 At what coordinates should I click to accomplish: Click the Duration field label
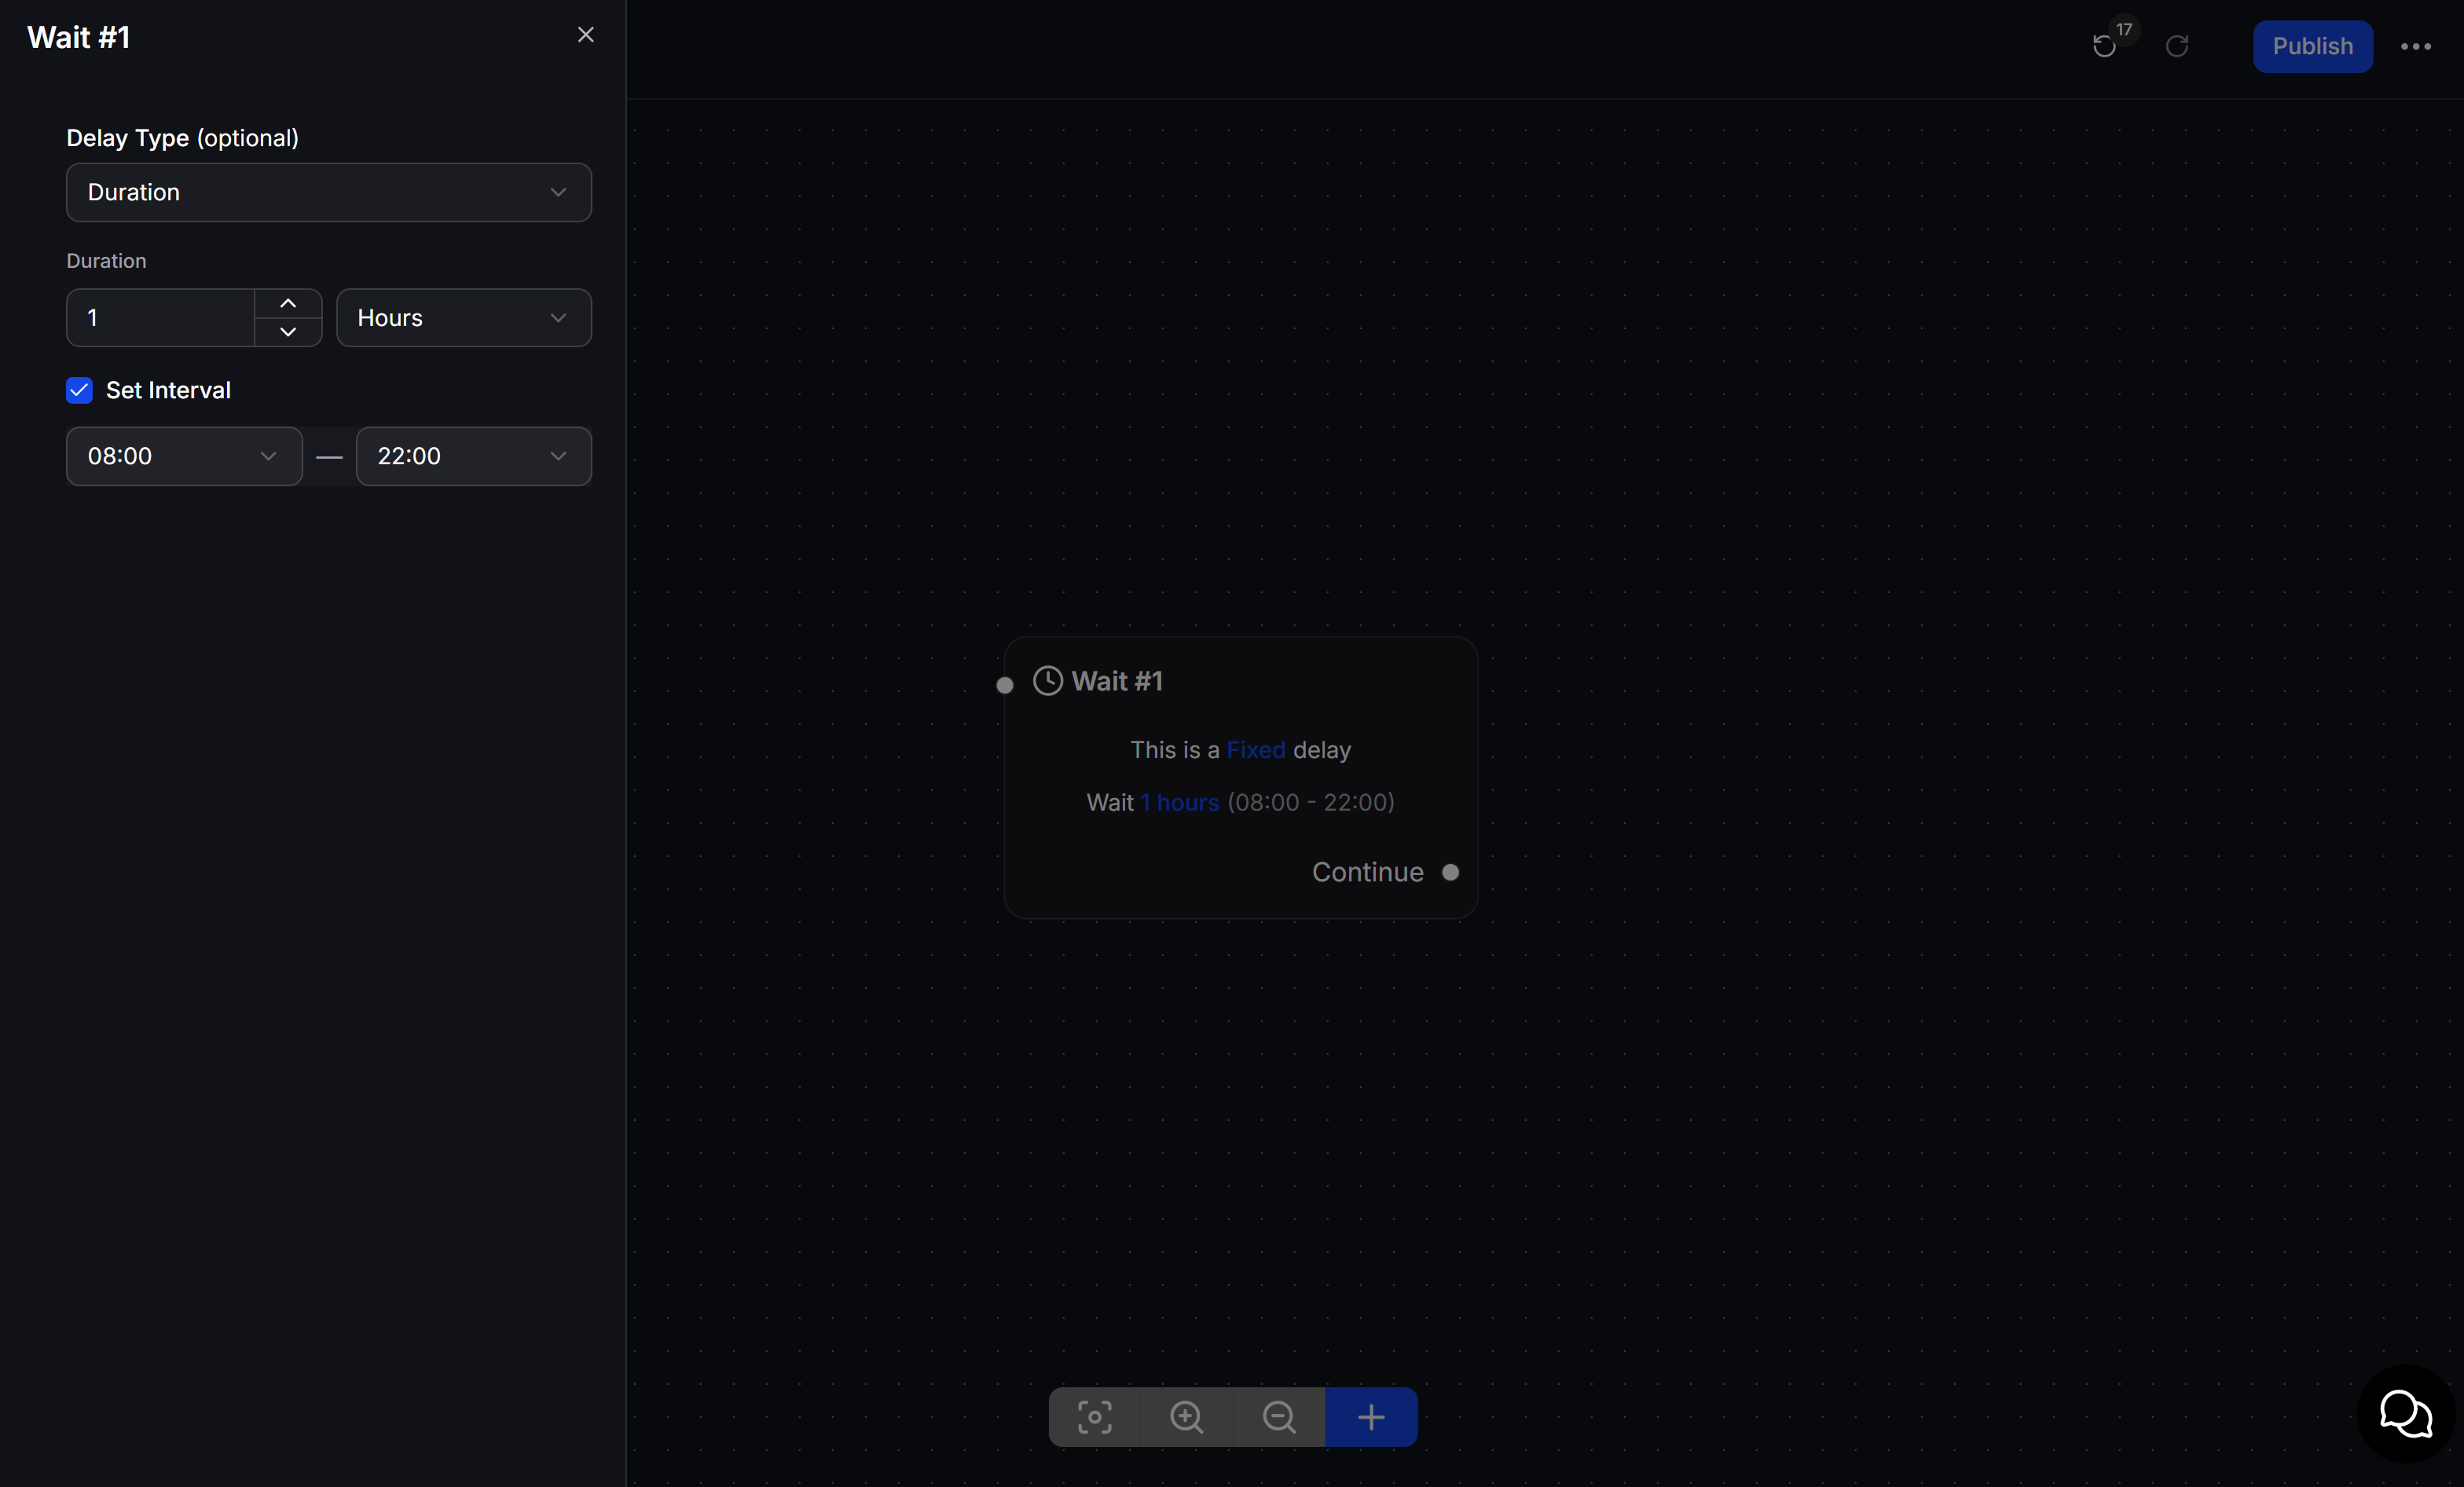106,261
